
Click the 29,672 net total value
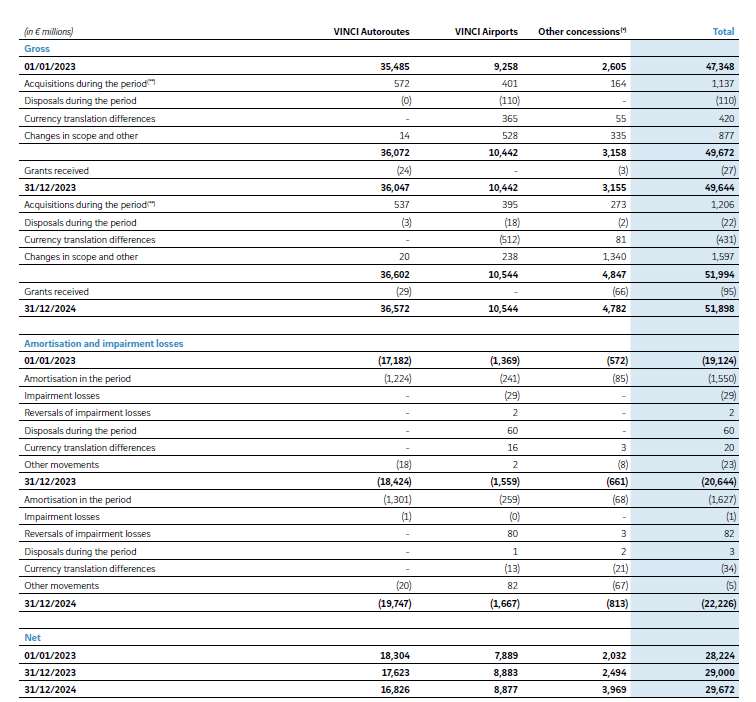click(719, 689)
